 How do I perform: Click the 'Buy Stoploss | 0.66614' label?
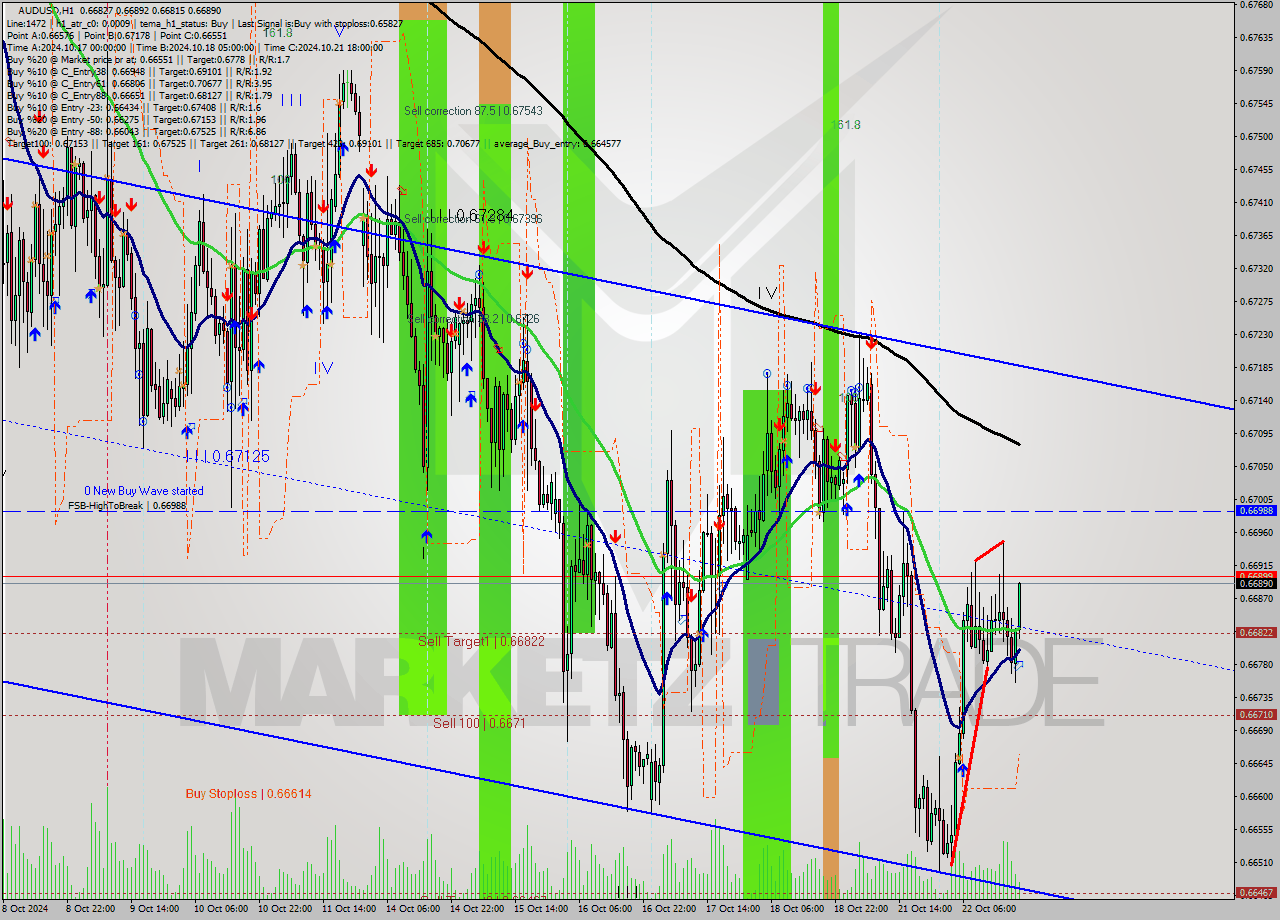coord(248,794)
